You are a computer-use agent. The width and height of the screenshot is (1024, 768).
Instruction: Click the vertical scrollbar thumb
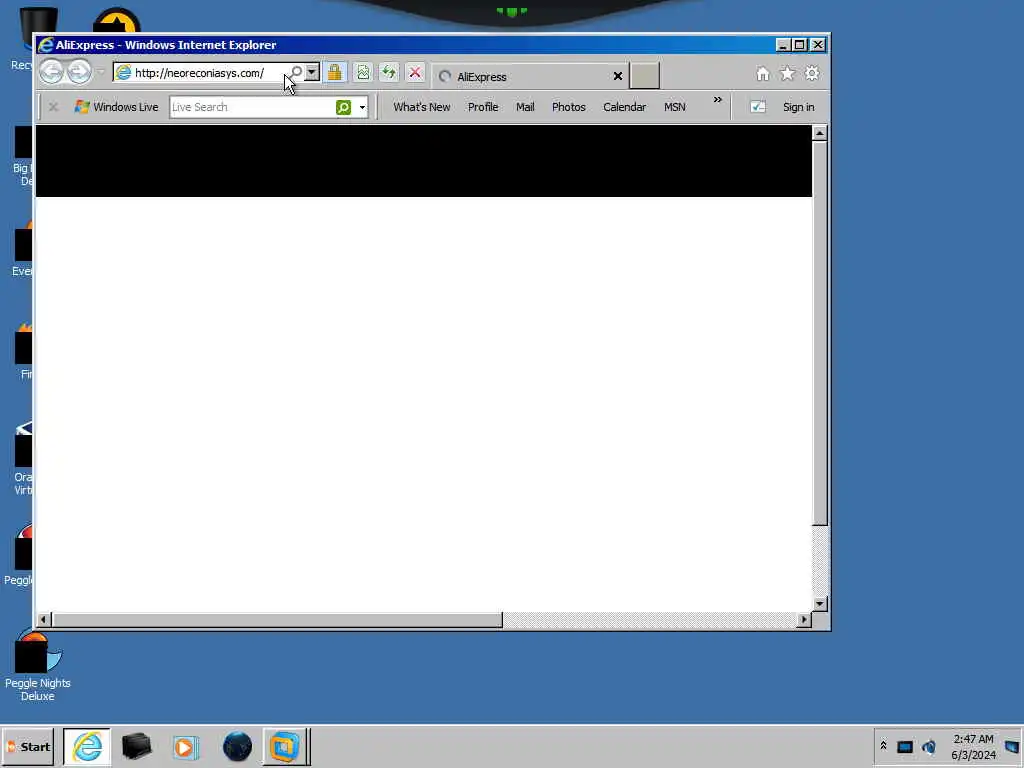point(820,333)
